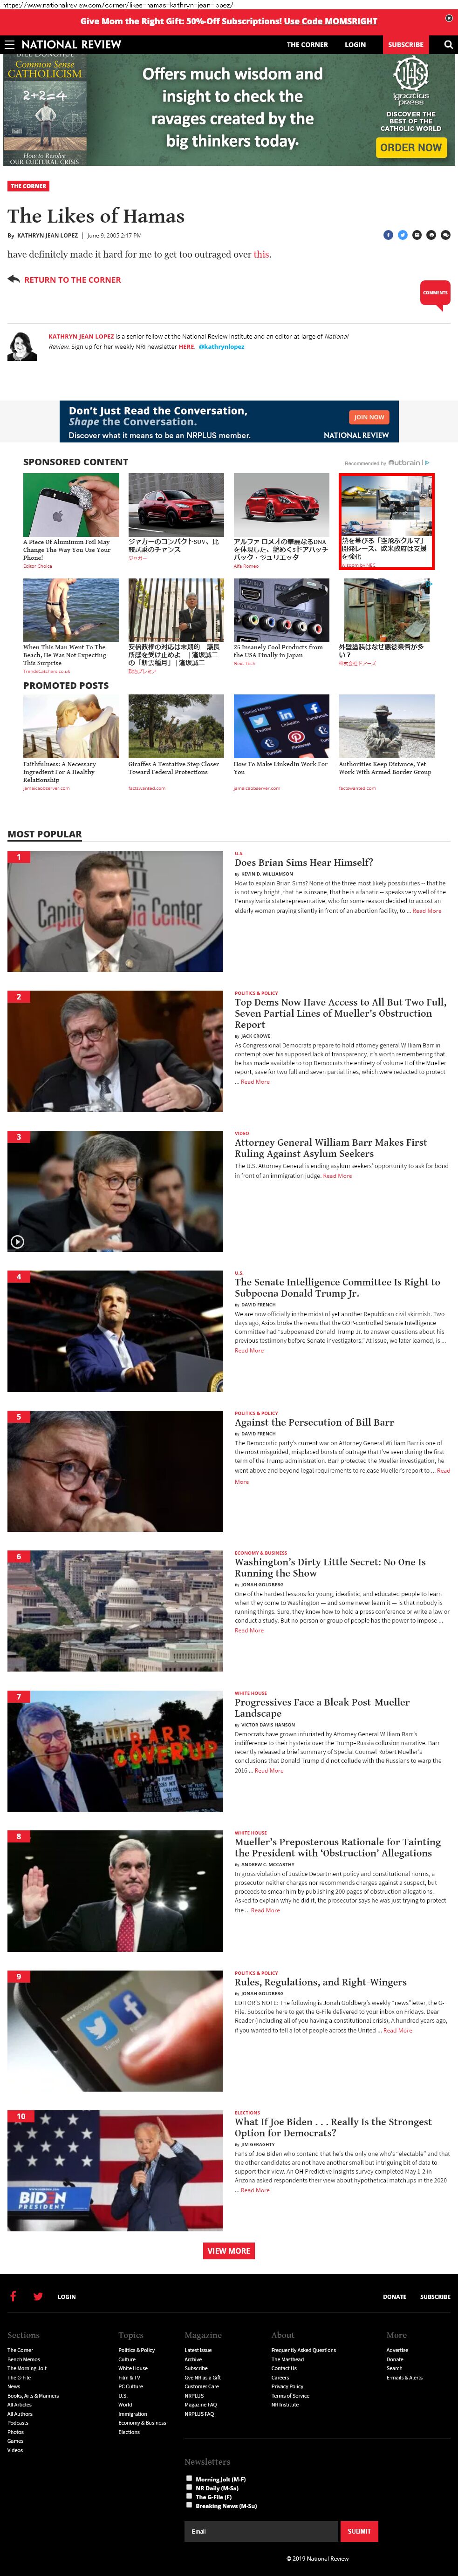Viewport: 458px width, 2576px height.
Task: Check the Morning Jolt (M-F) newsletter box
Action: pos(189,2478)
